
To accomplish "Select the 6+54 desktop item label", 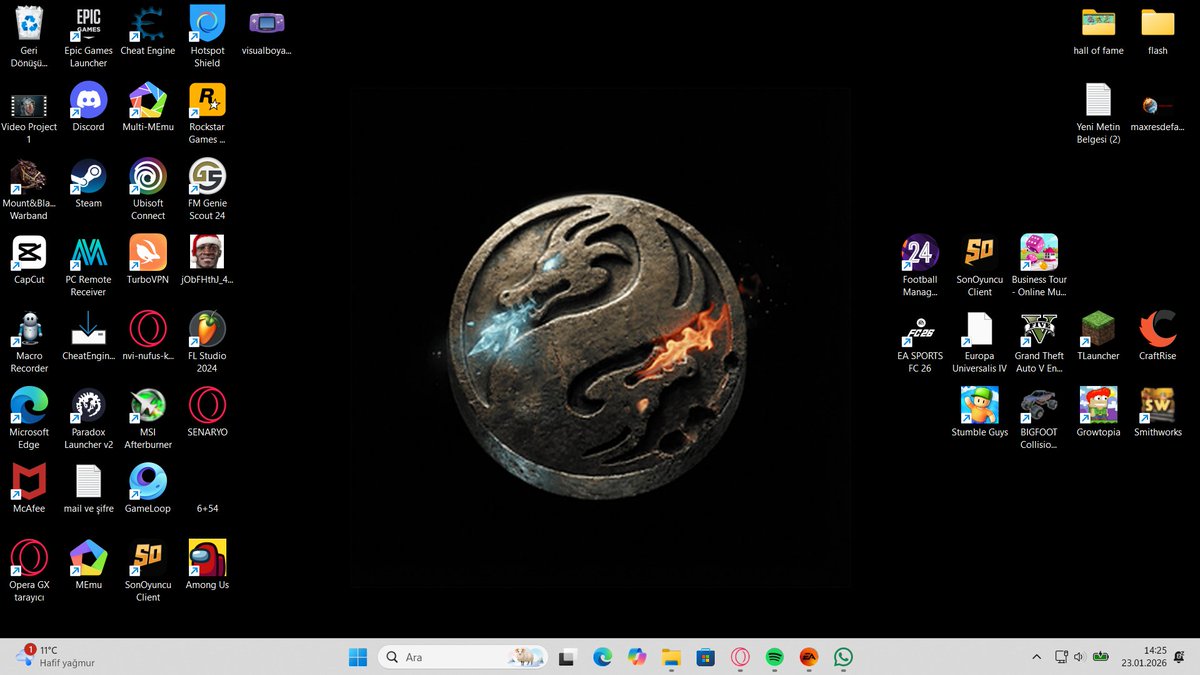I will click(x=207, y=508).
